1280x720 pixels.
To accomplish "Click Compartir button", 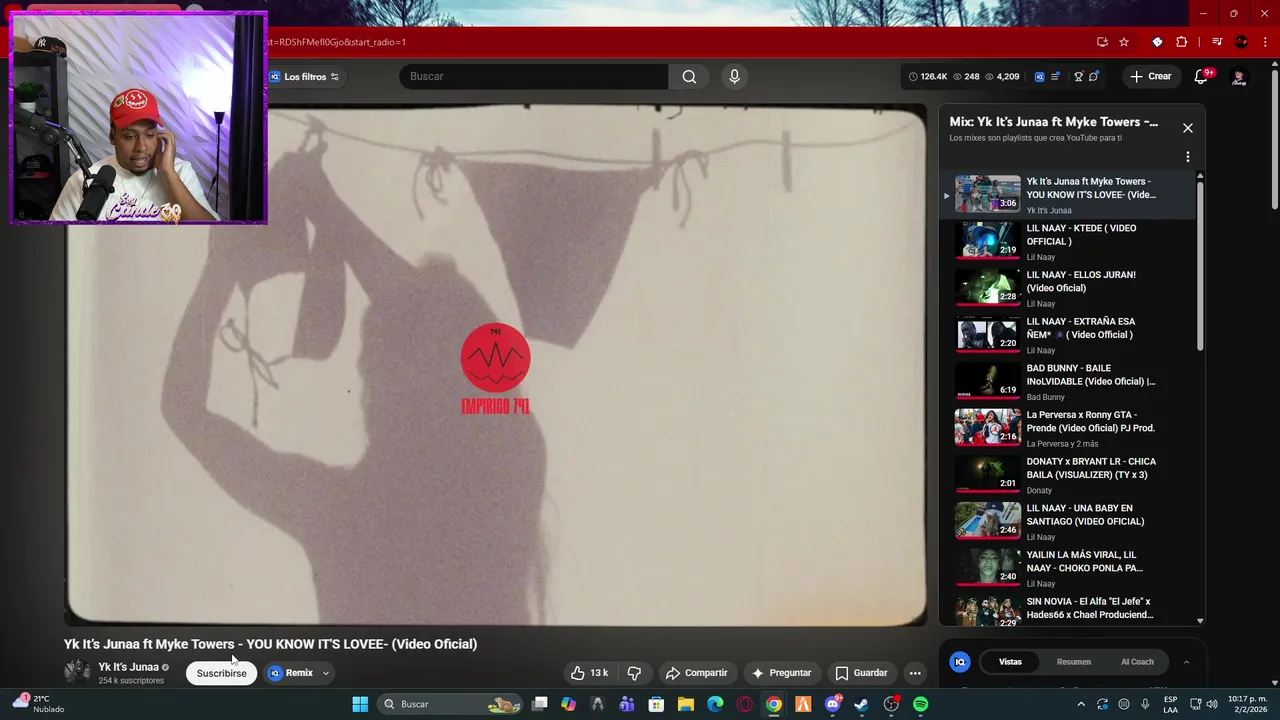I will pyautogui.click(x=696, y=673).
